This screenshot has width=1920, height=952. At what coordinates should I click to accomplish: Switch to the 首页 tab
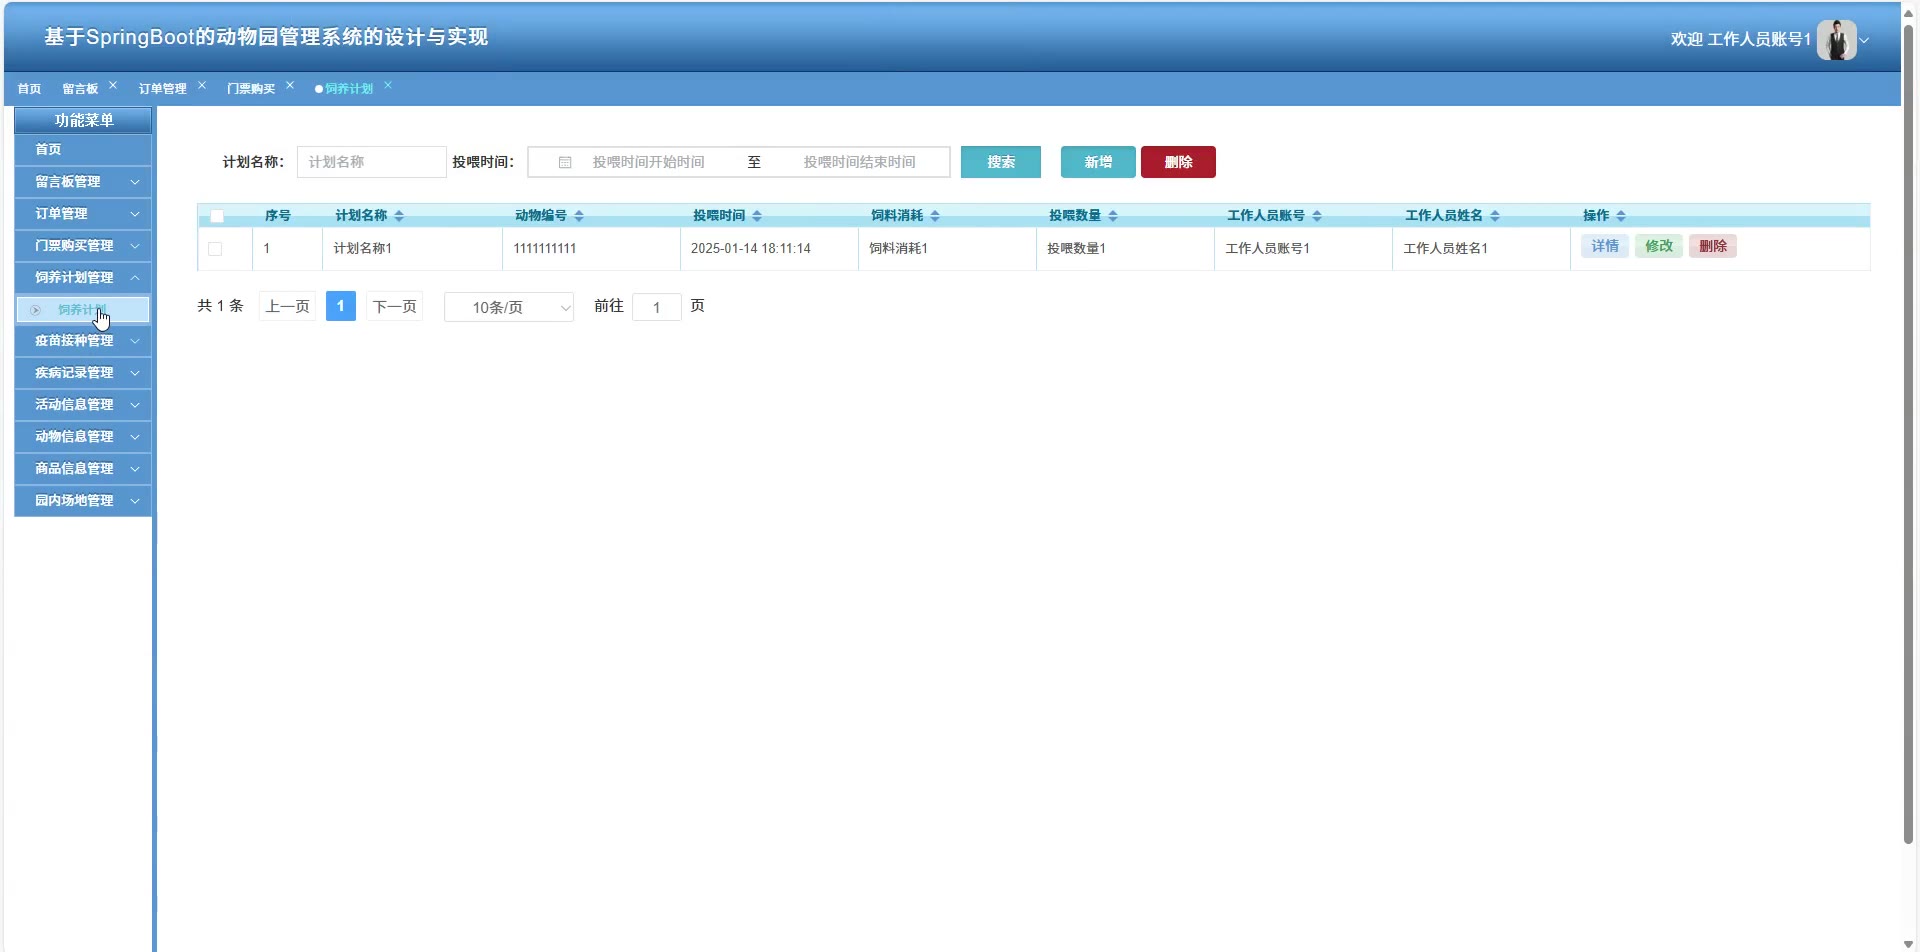click(x=30, y=89)
